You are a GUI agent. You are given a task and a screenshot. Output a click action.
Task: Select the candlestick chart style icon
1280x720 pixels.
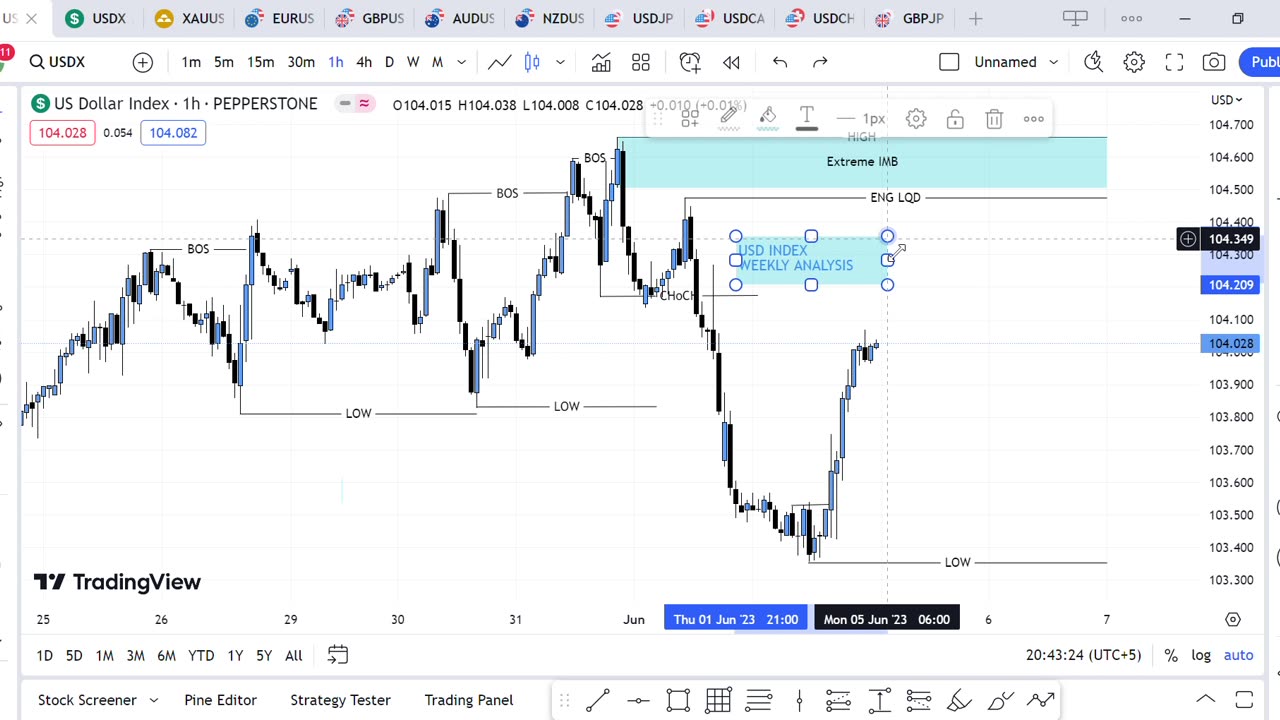tap(532, 62)
